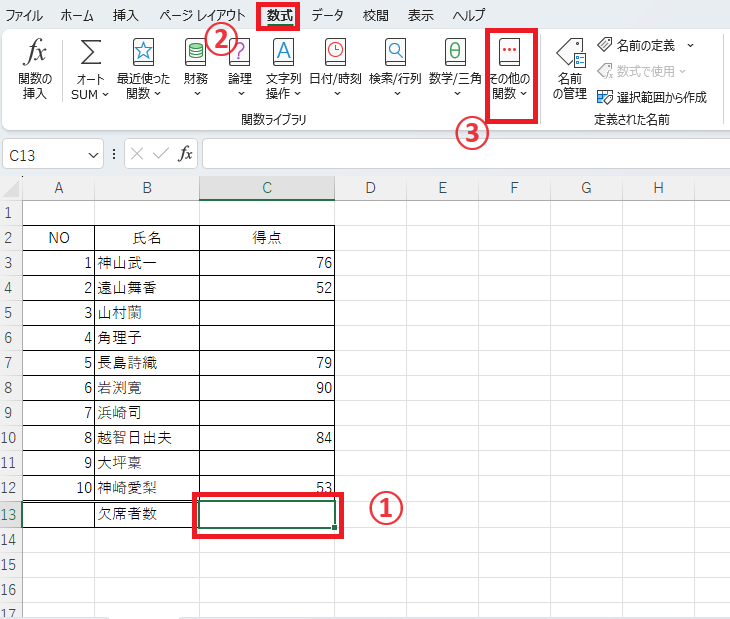Select column C header
The height and width of the screenshot is (619, 730).
(267, 188)
